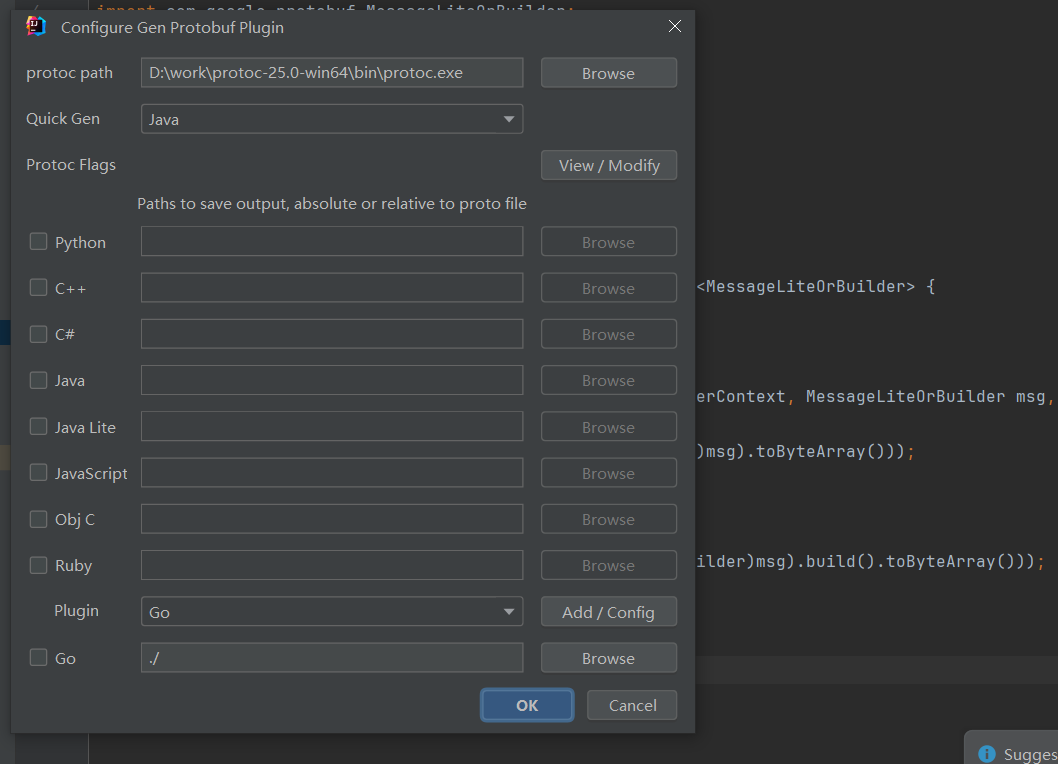The image size is (1058, 764).
Task: Click '<MessageLiteOrBuilder> {' in the editor
Action: pyautogui.click(x=816, y=286)
